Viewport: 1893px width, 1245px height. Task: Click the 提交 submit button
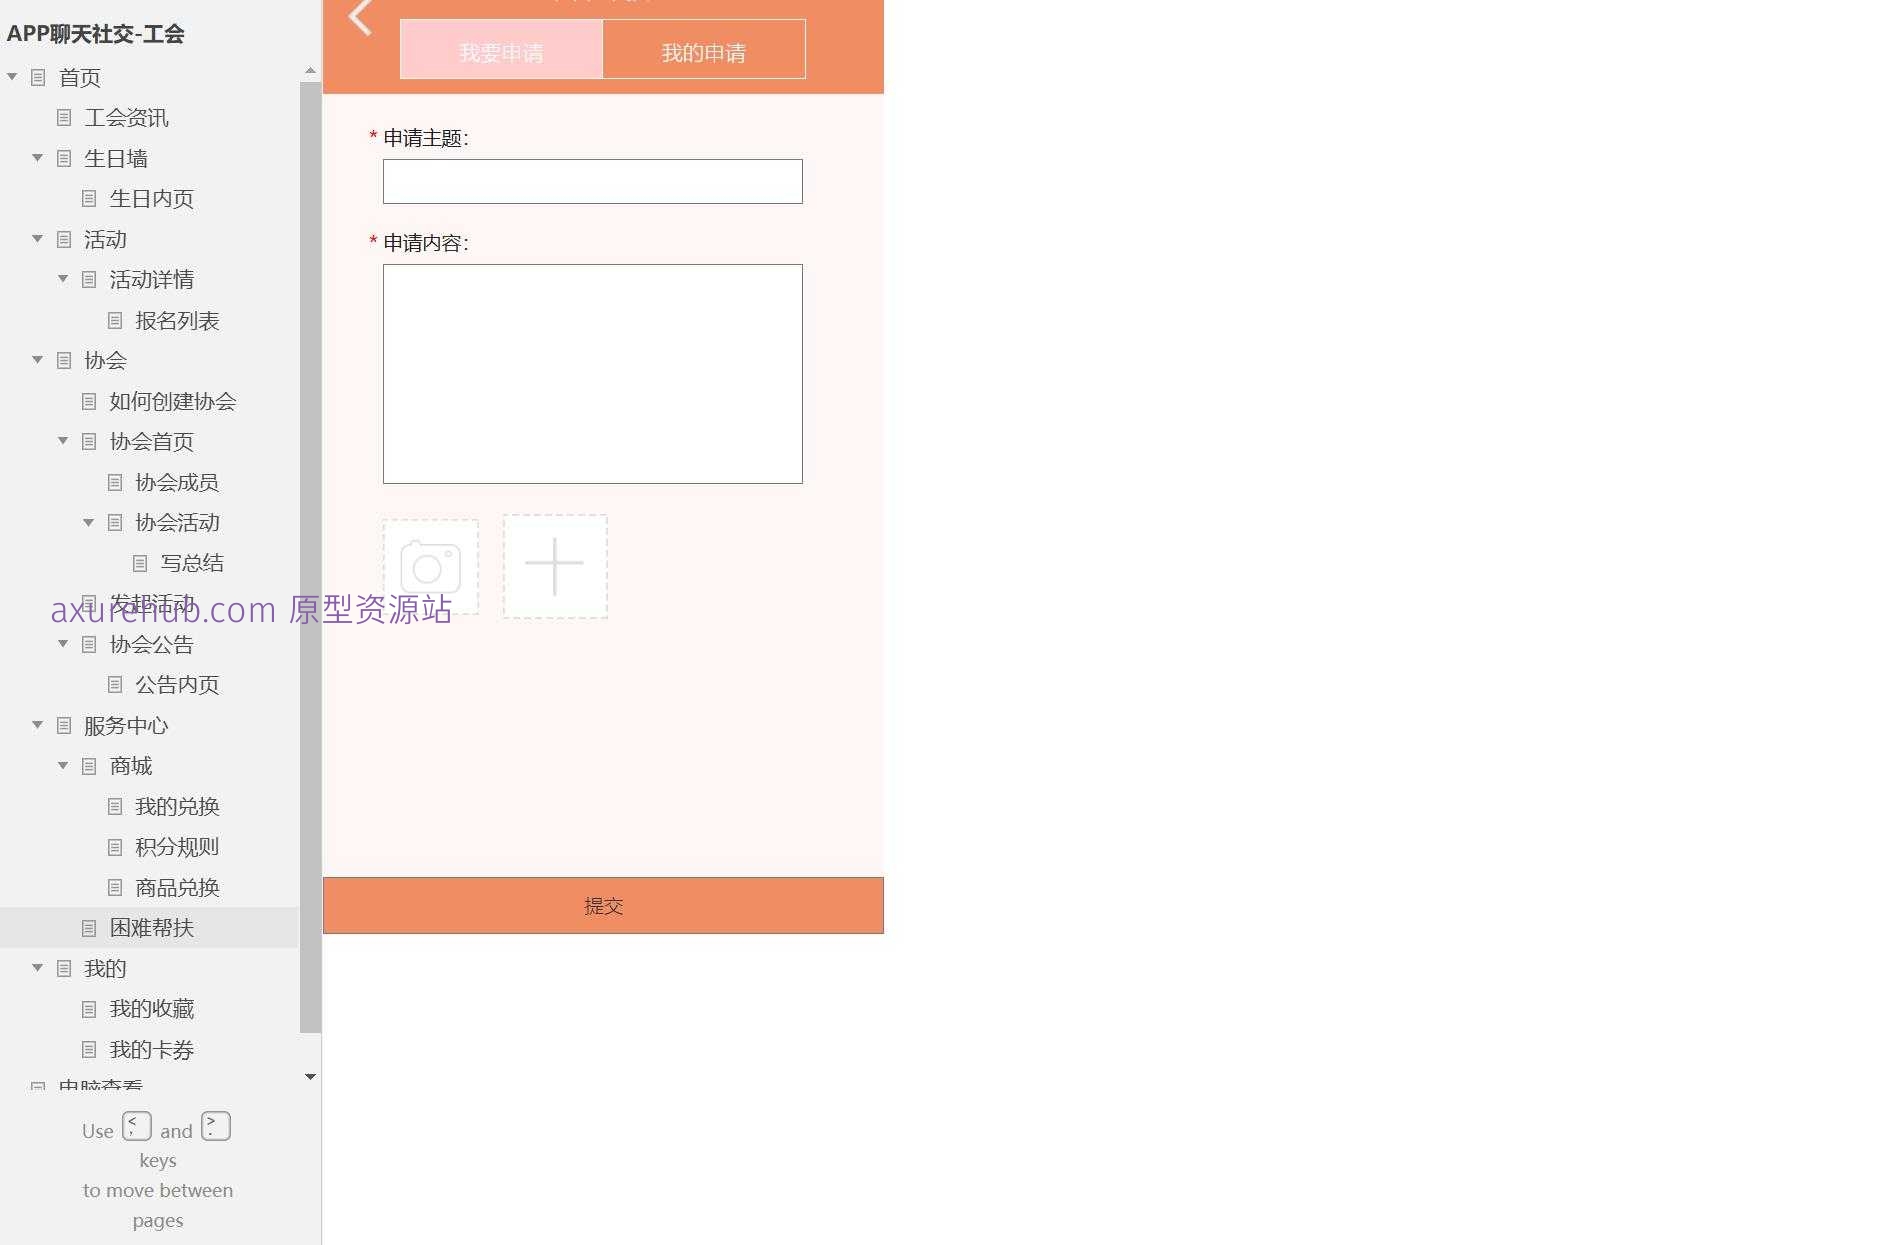click(602, 905)
